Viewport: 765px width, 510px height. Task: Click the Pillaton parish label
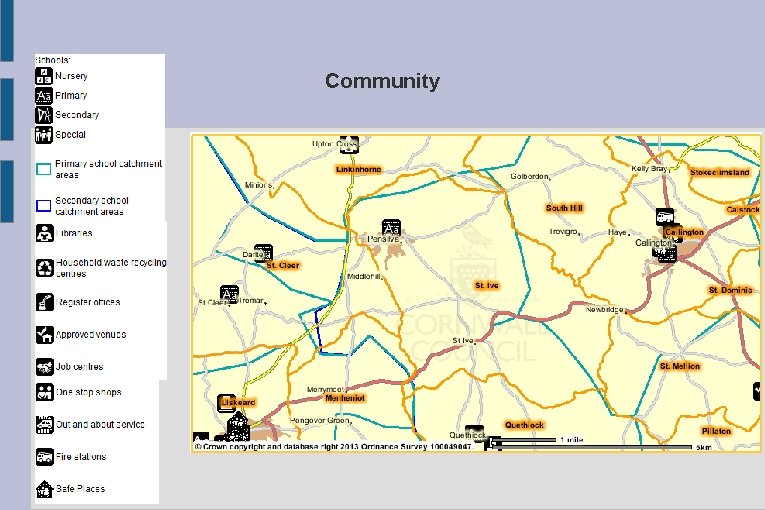716,431
